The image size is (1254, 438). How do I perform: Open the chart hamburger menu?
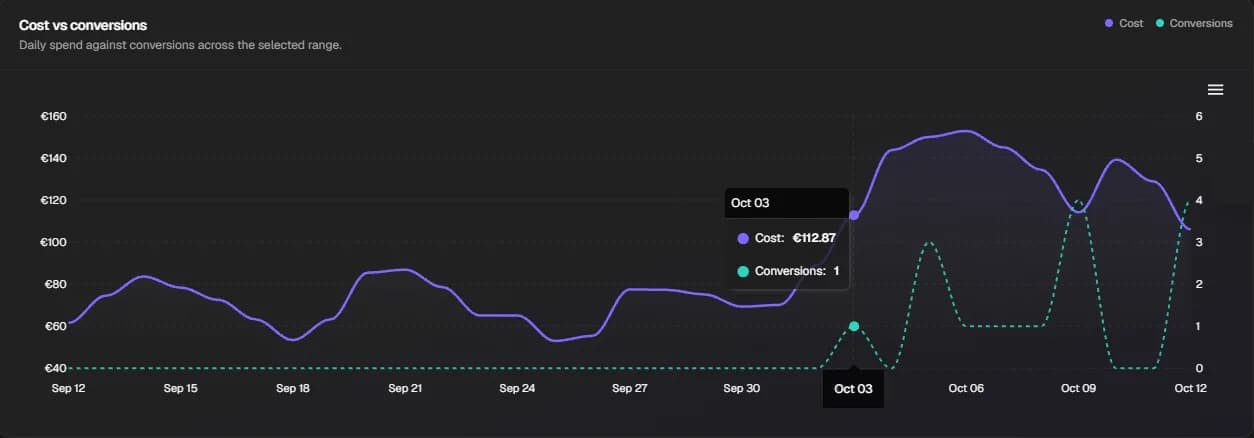point(1215,90)
